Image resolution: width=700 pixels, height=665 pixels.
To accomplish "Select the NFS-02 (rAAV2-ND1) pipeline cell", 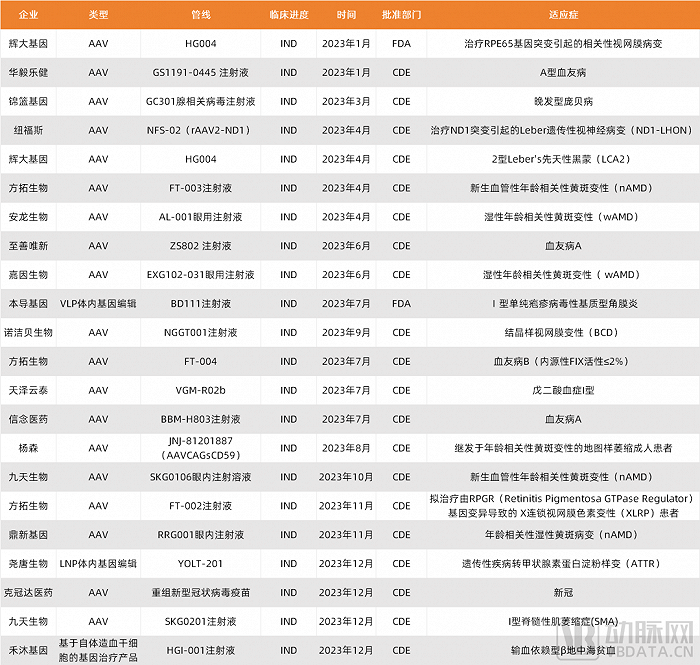I will click(x=200, y=130).
